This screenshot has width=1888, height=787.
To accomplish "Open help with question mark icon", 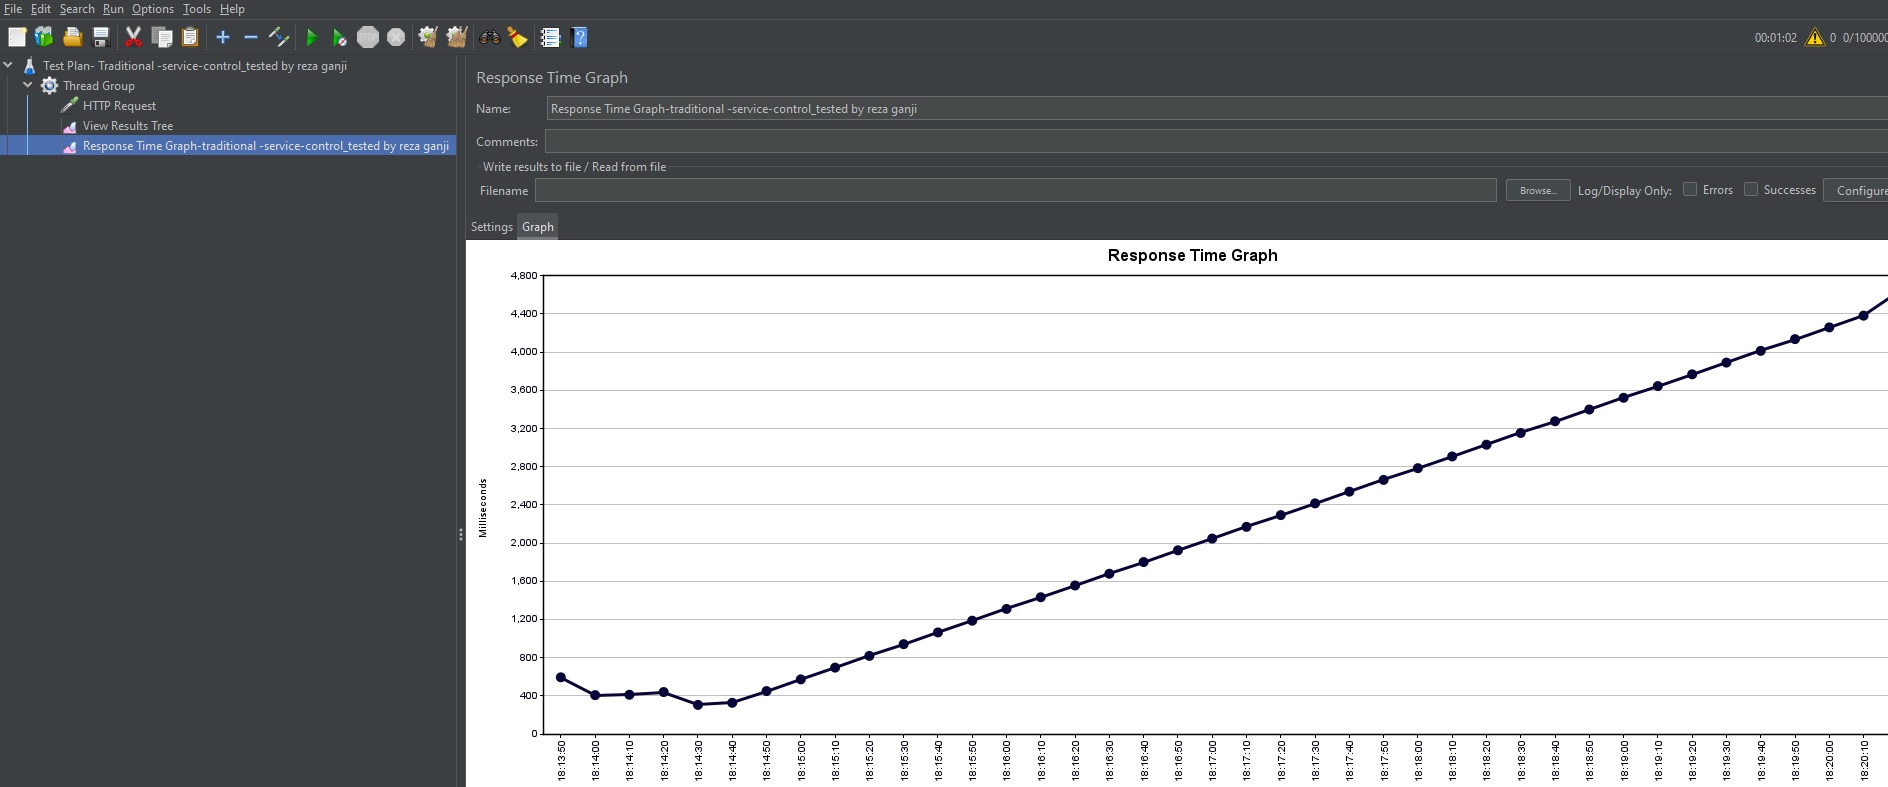I will pos(579,37).
